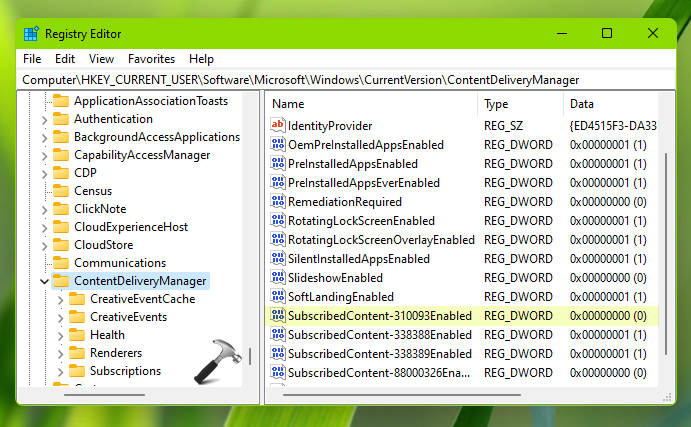Click REG_SZ type of IdentityProvider
The height and width of the screenshot is (427, 691).
coord(503,126)
